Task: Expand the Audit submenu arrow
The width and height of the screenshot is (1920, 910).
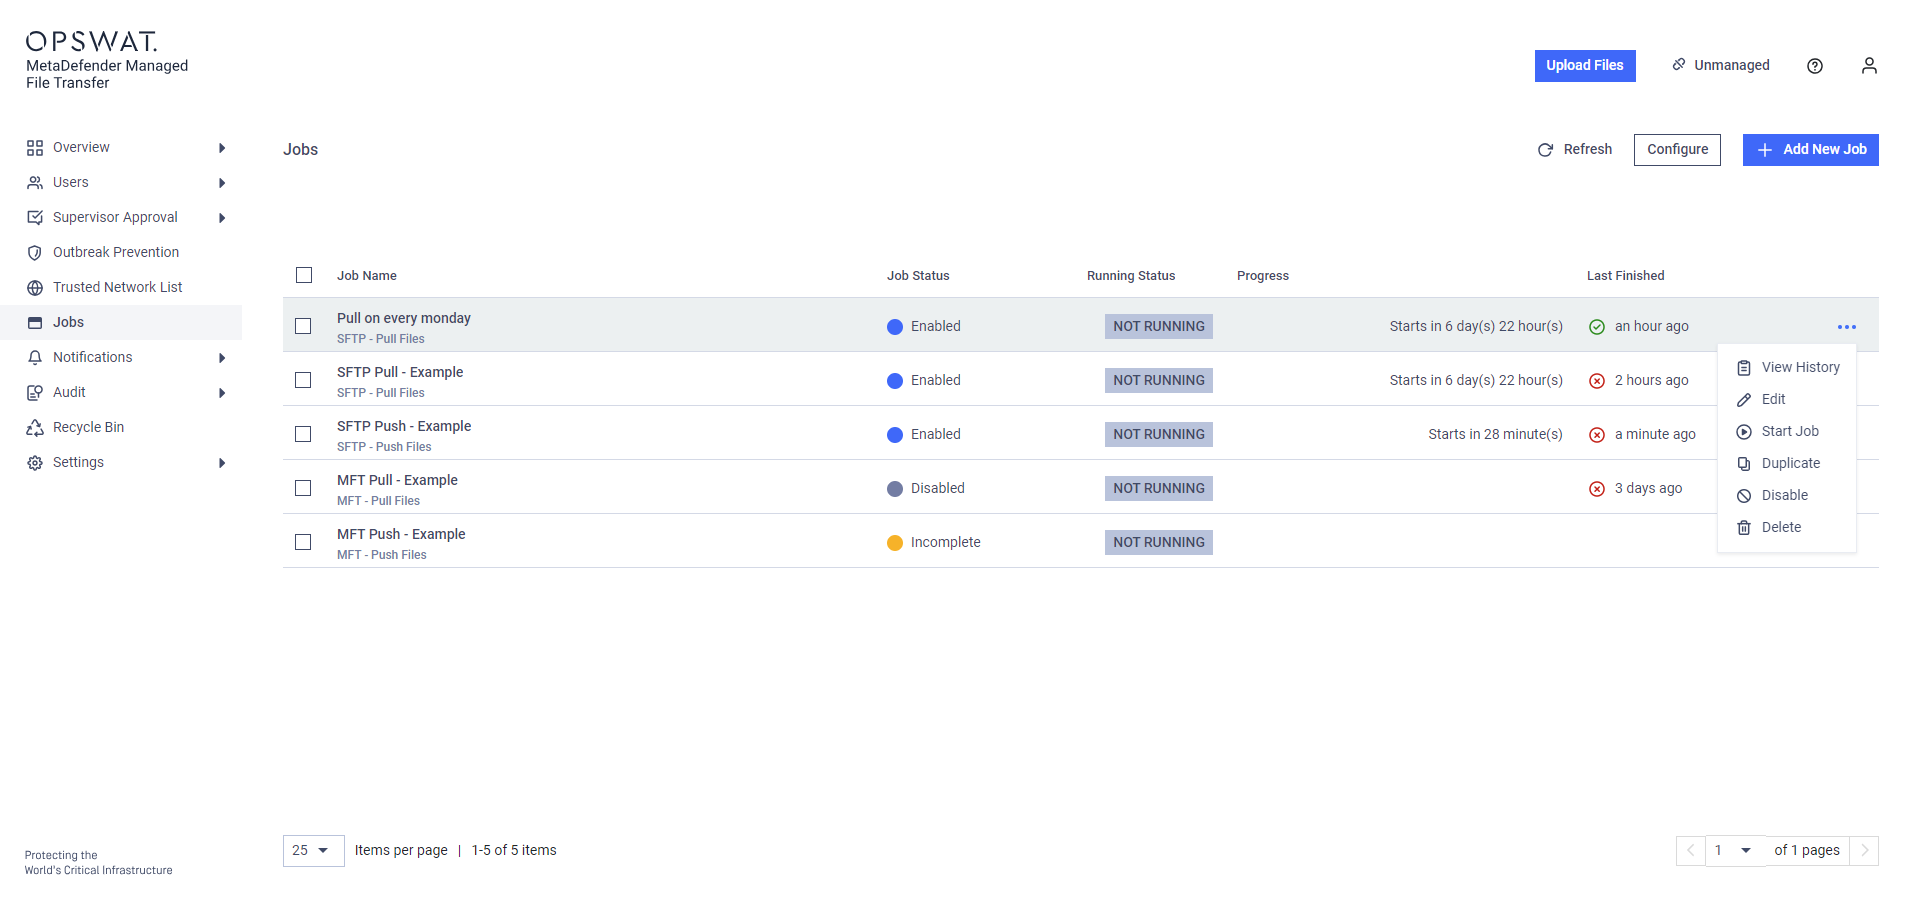Action: pyautogui.click(x=222, y=393)
